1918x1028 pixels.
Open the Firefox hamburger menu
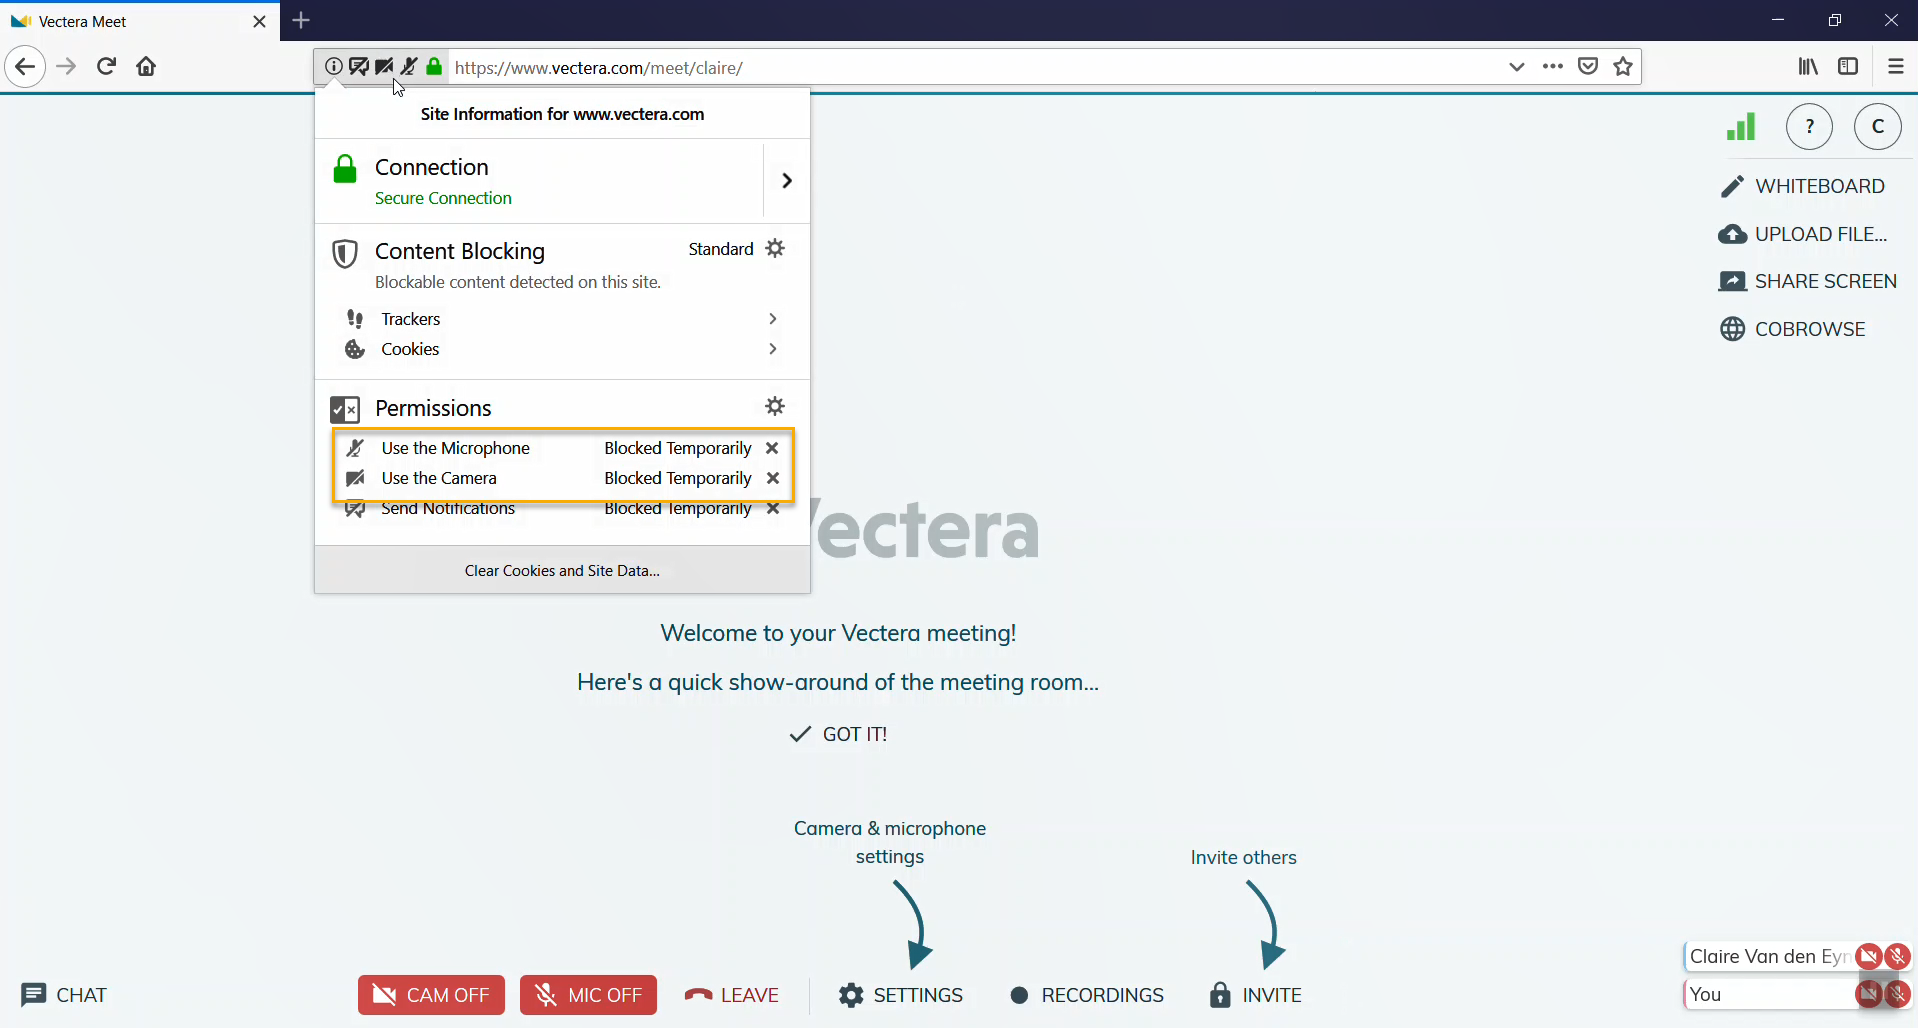click(1896, 67)
